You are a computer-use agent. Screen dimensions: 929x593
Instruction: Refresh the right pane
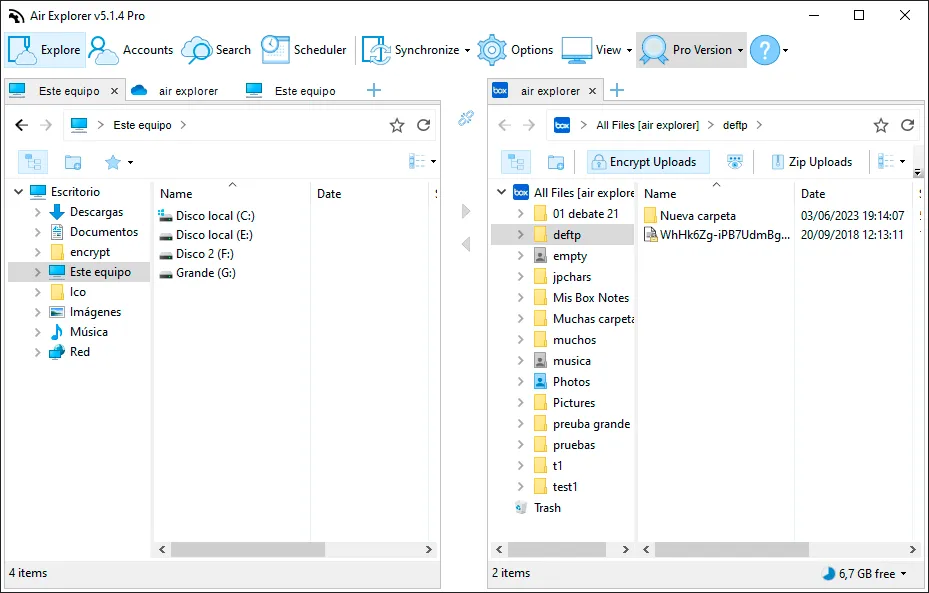[908, 125]
